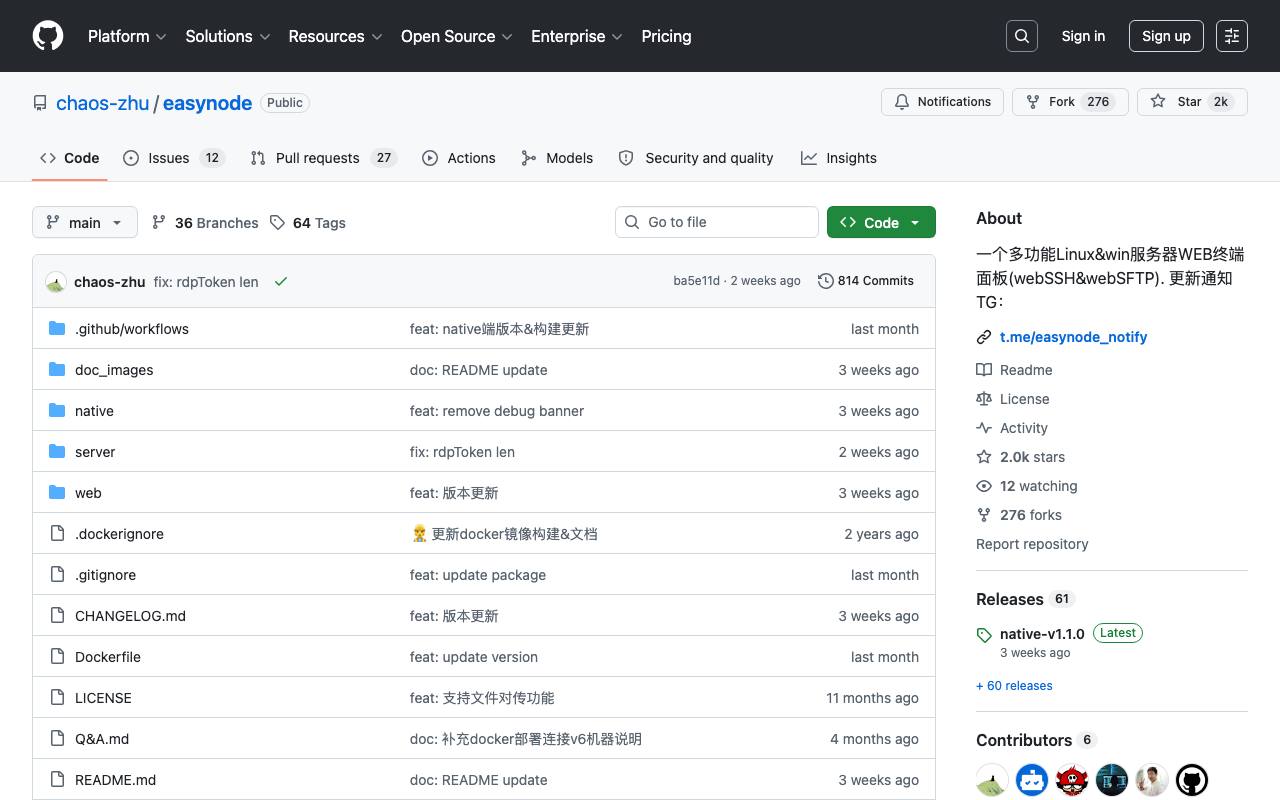Fork the repository with Fork button
Image resolution: width=1280 pixels, height=800 pixels.
[x=1070, y=102]
